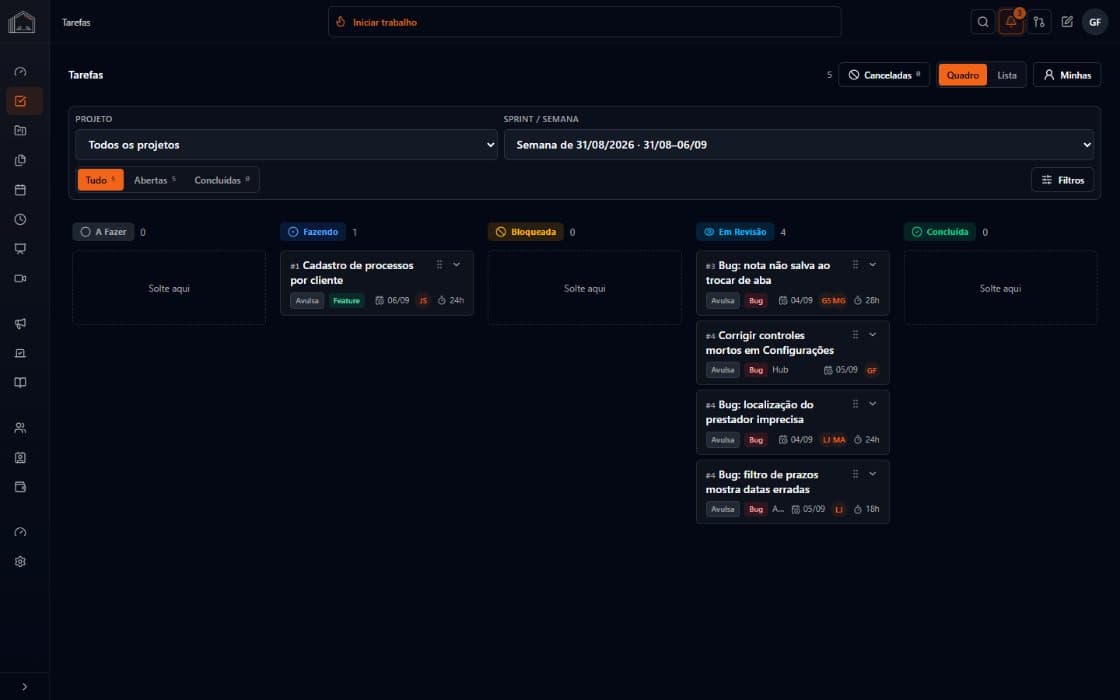
Task: Click the drag handle on Cadastro de processos card
Action: (439, 265)
